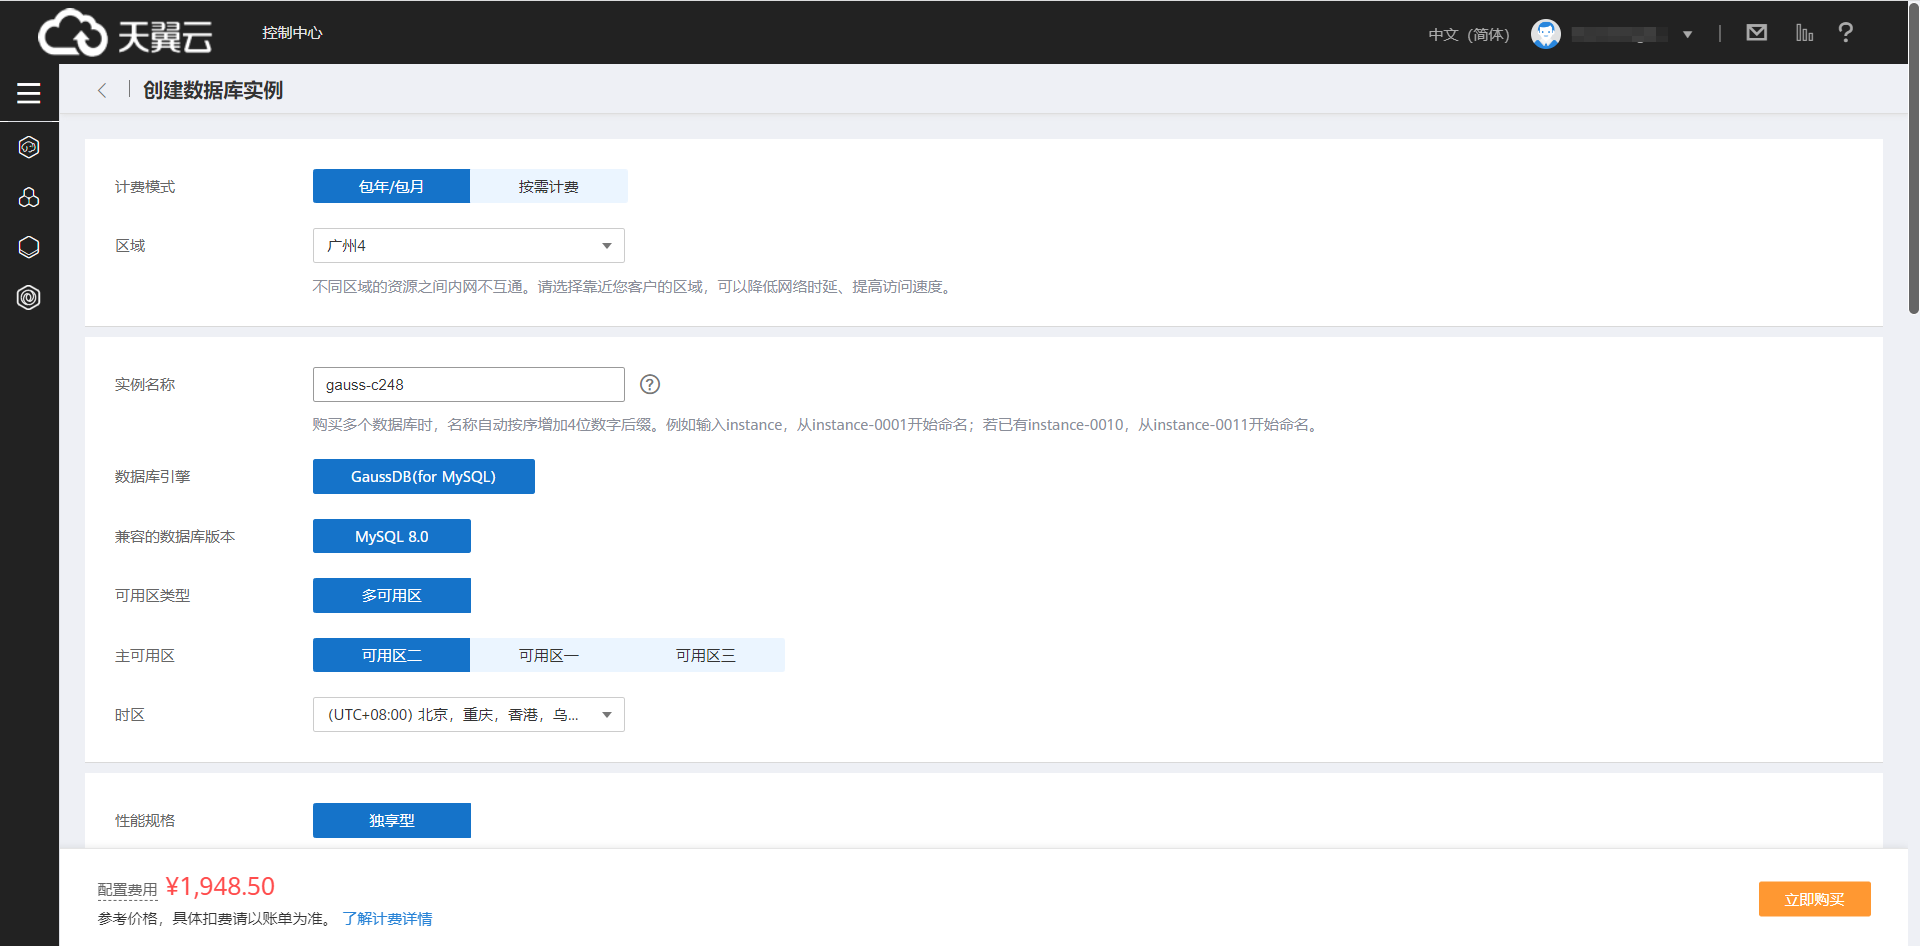Click the Tianyi Cloud logo
The width and height of the screenshot is (1920, 946).
[125, 33]
